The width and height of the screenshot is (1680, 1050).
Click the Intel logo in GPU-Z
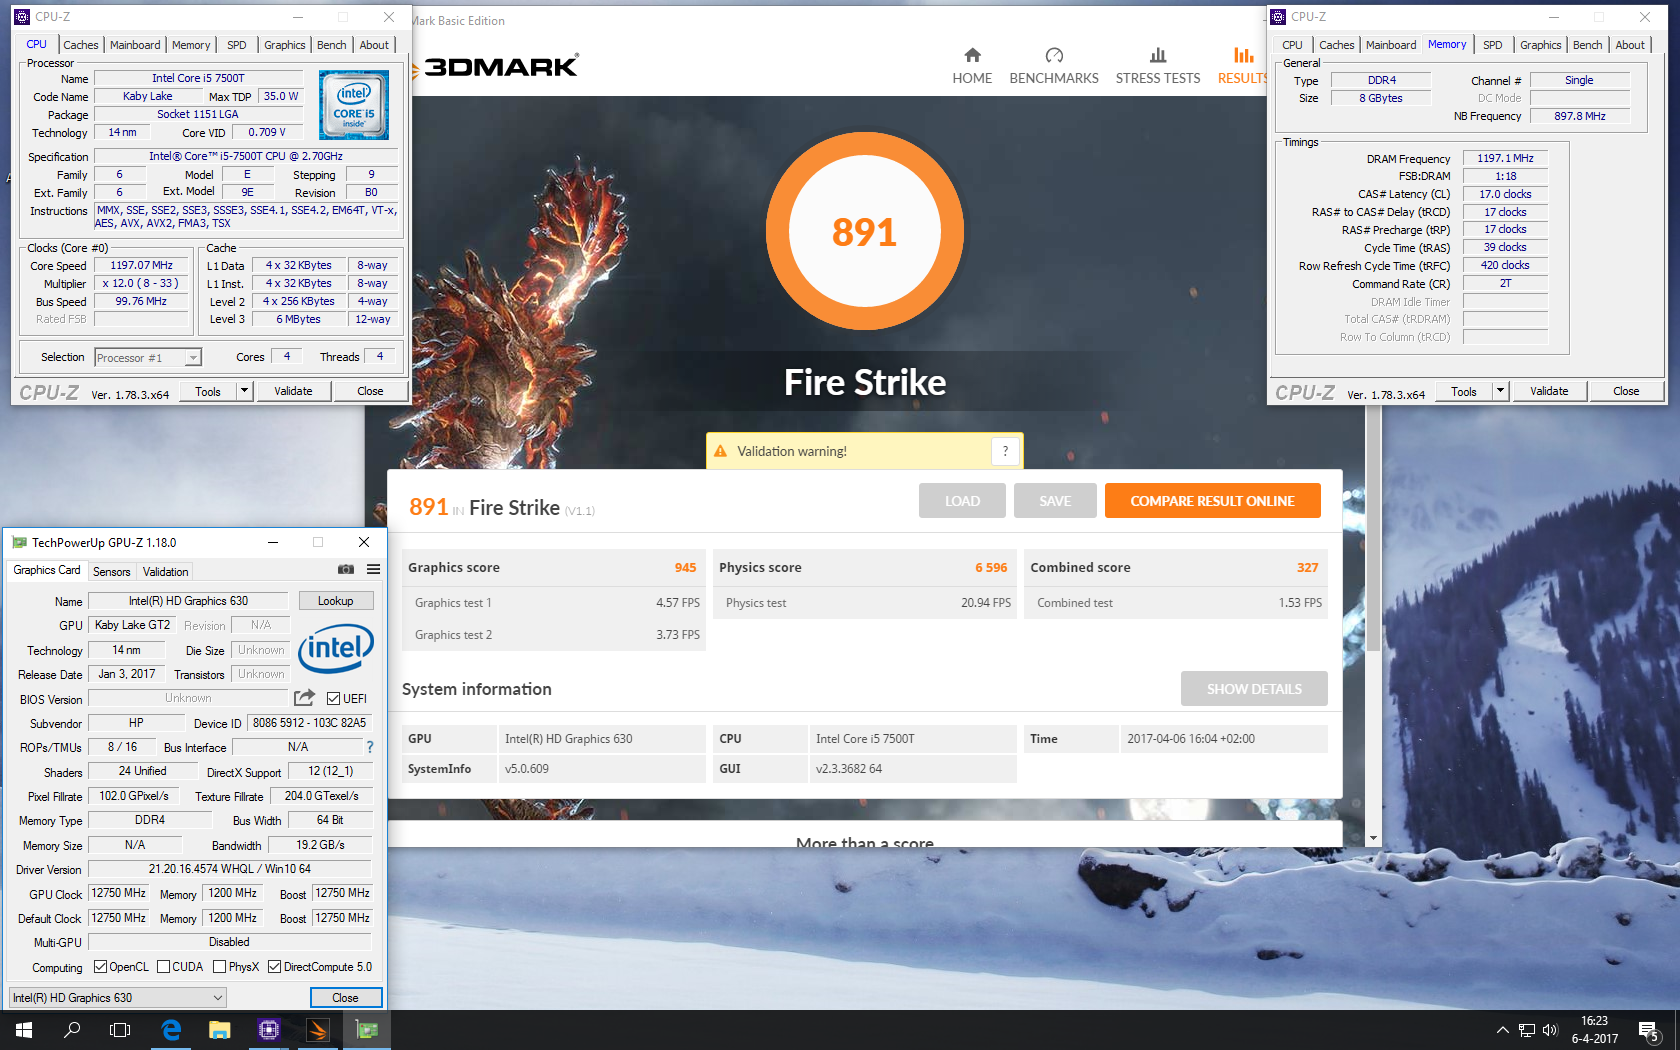click(x=336, y=649)
